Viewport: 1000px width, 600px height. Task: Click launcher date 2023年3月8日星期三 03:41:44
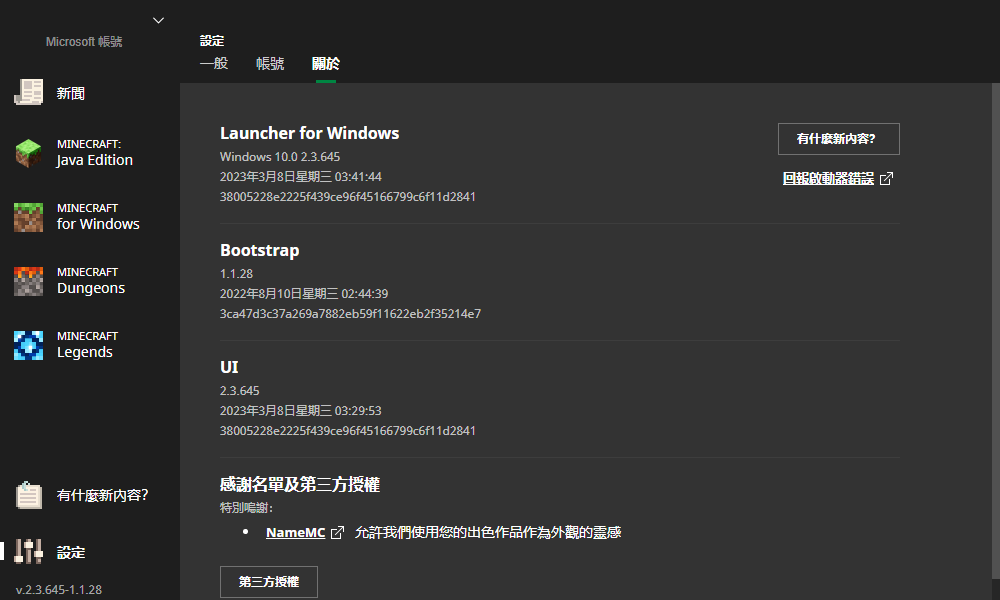point(301,177)
